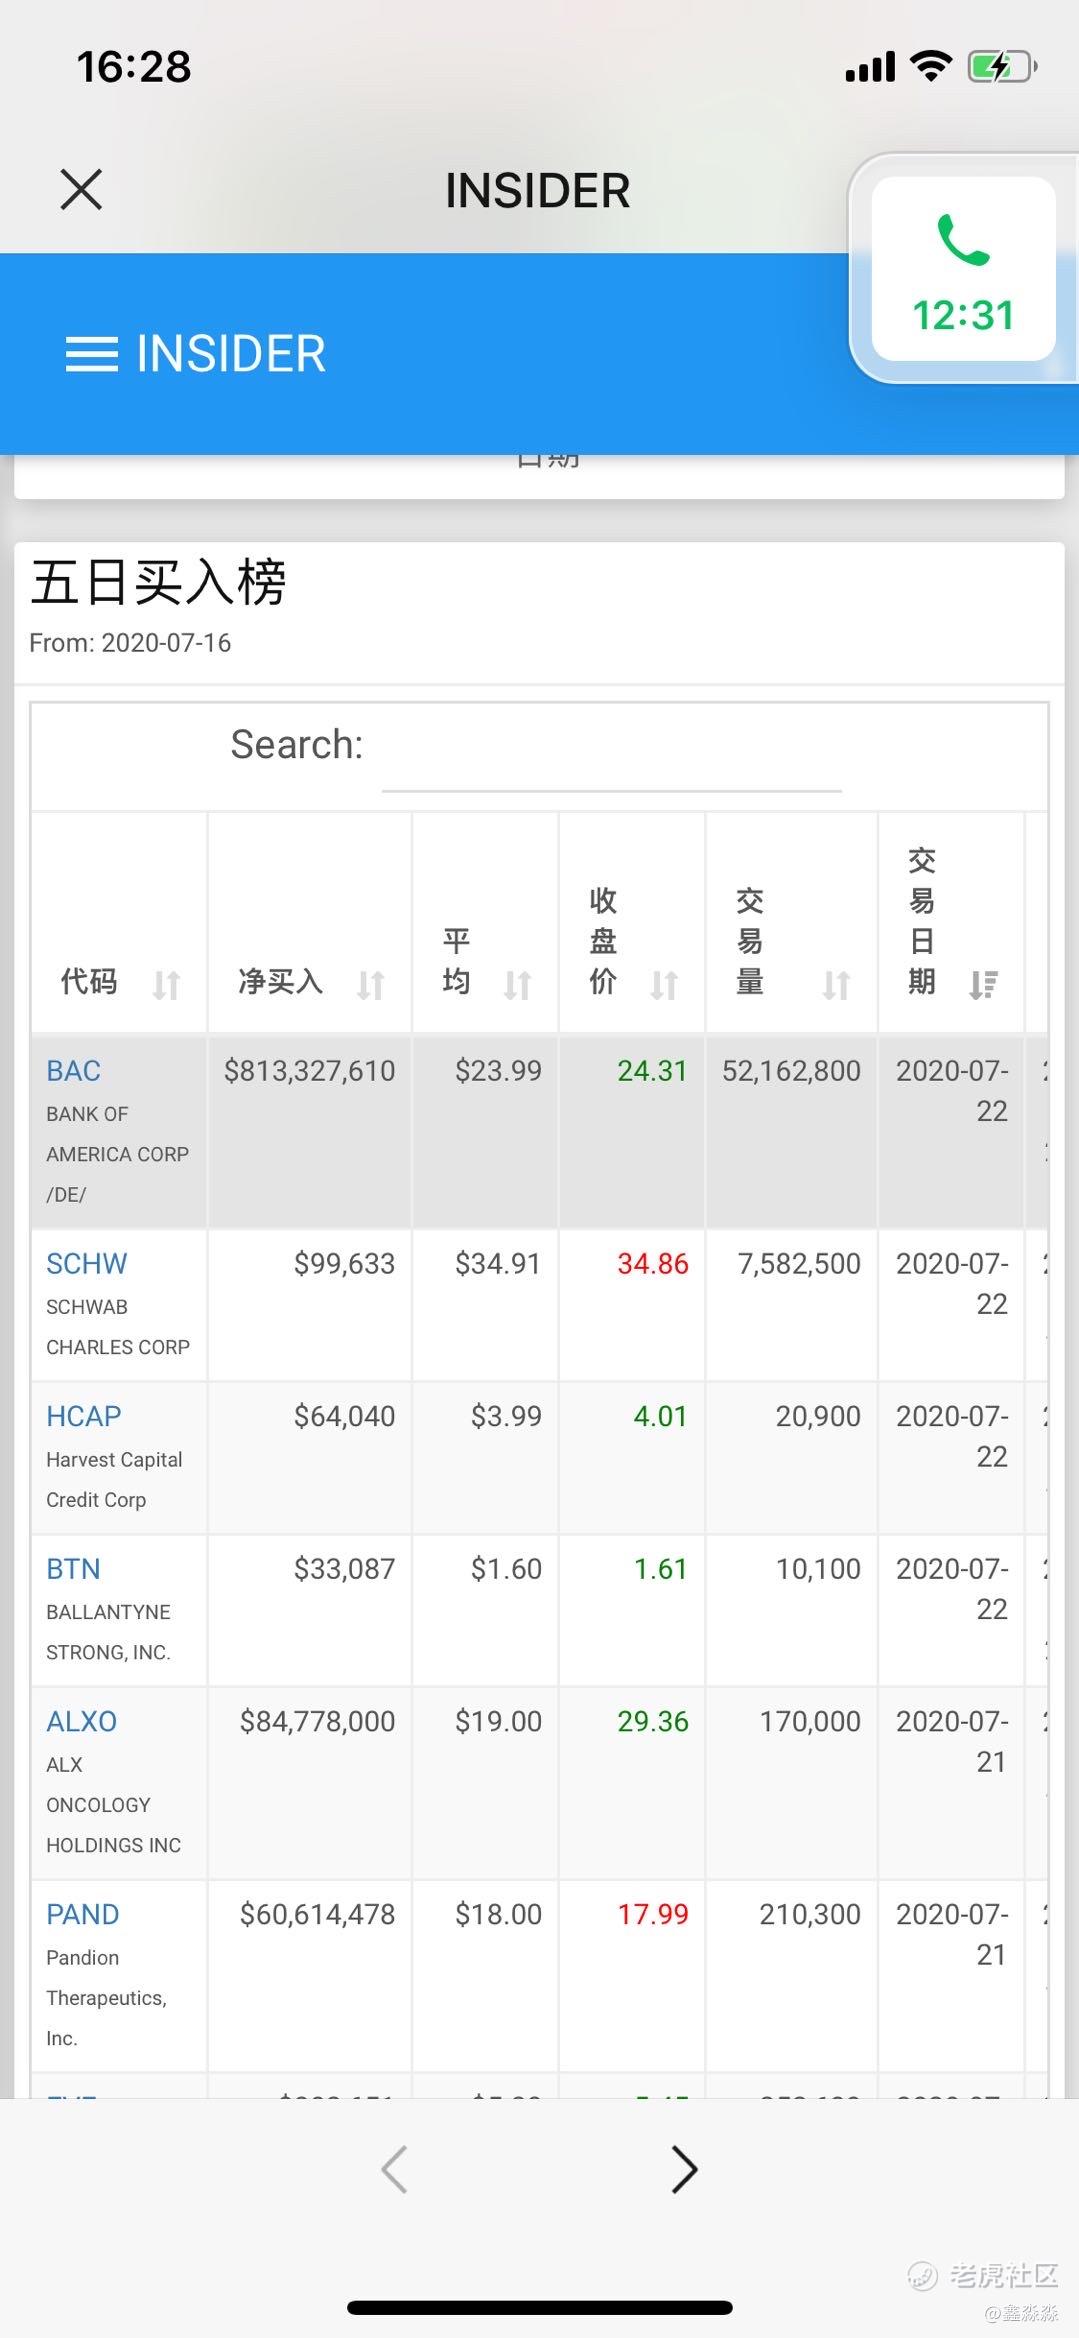
Task: Sort table by 收盘价 column arrows
Action: tap(664, 985)
